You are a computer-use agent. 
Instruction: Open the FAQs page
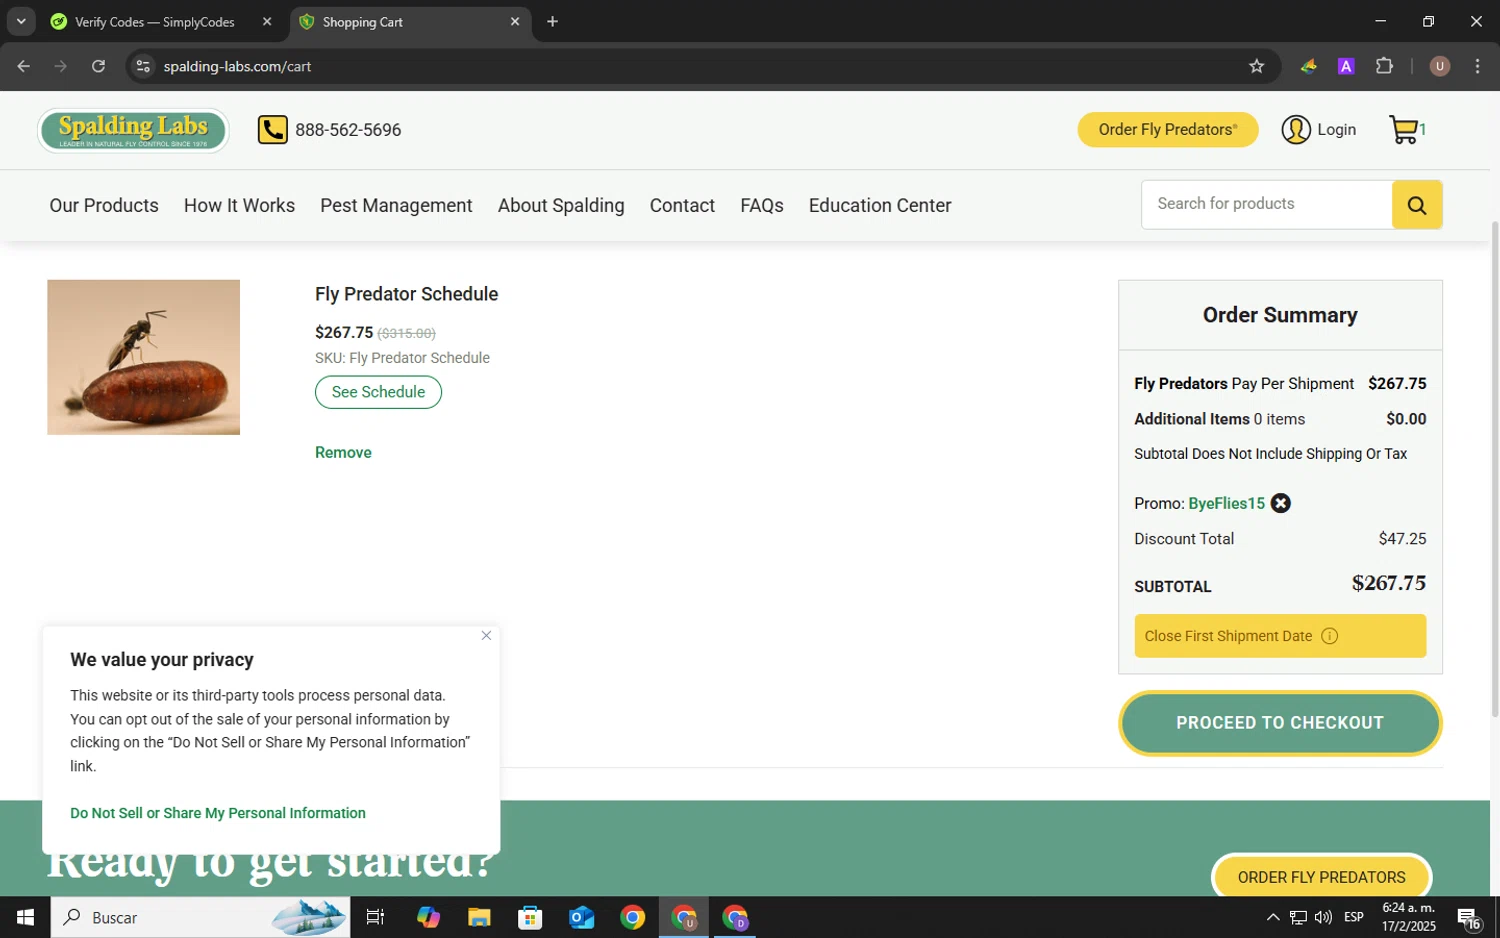762,205
